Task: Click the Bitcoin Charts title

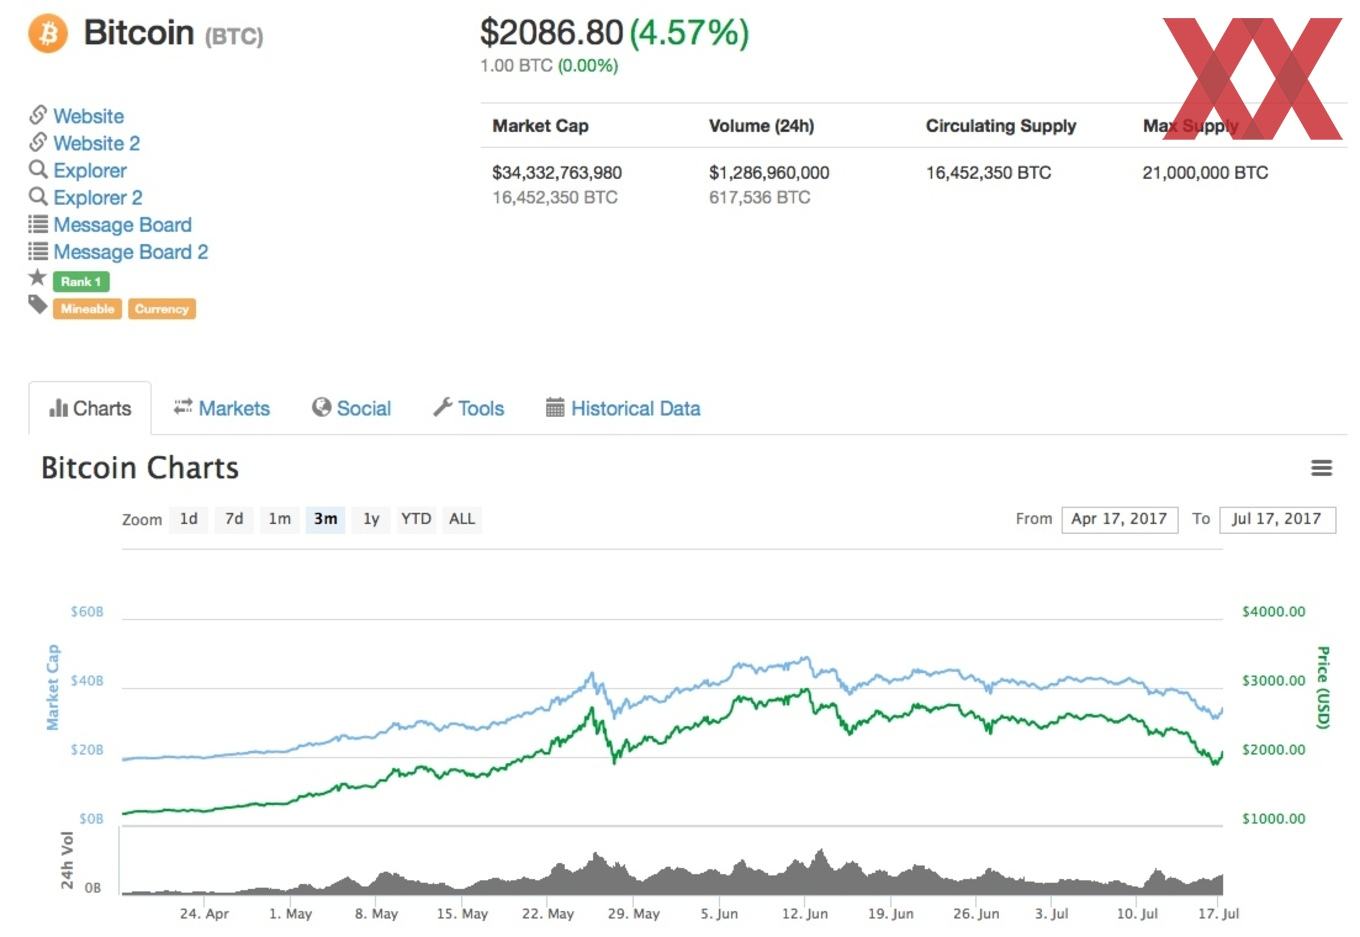Action: coord(140,468)
